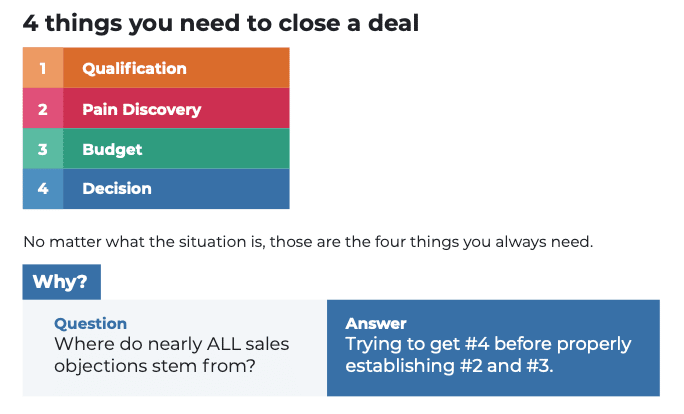
Task: Click 'Trying to get #4' answer text
Action: [x=488, y=345]
